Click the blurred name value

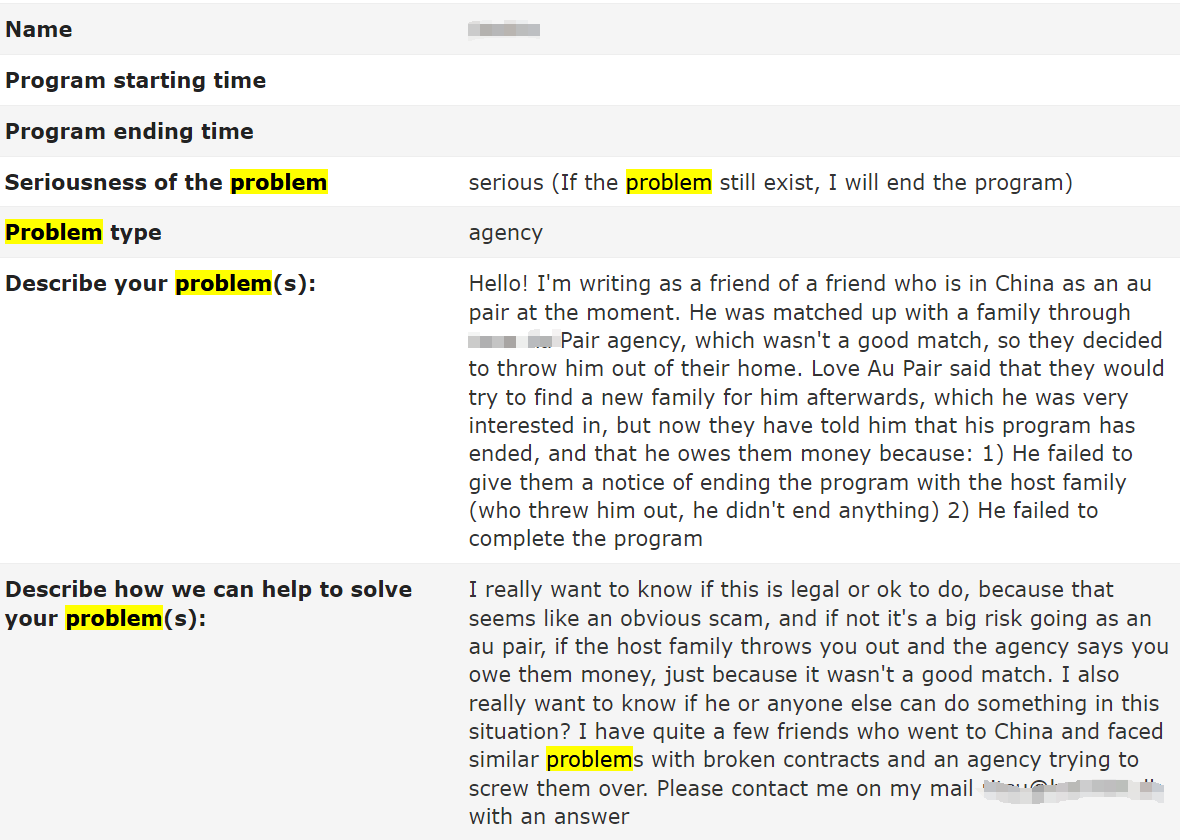tap(503, 29)
